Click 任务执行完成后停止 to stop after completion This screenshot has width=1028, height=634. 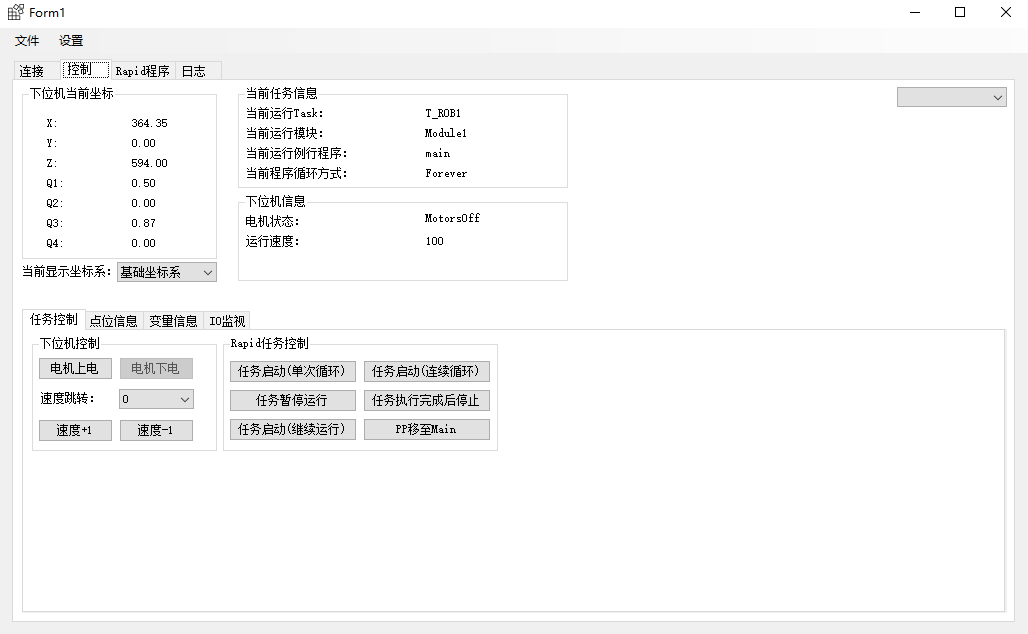point(427,399)
